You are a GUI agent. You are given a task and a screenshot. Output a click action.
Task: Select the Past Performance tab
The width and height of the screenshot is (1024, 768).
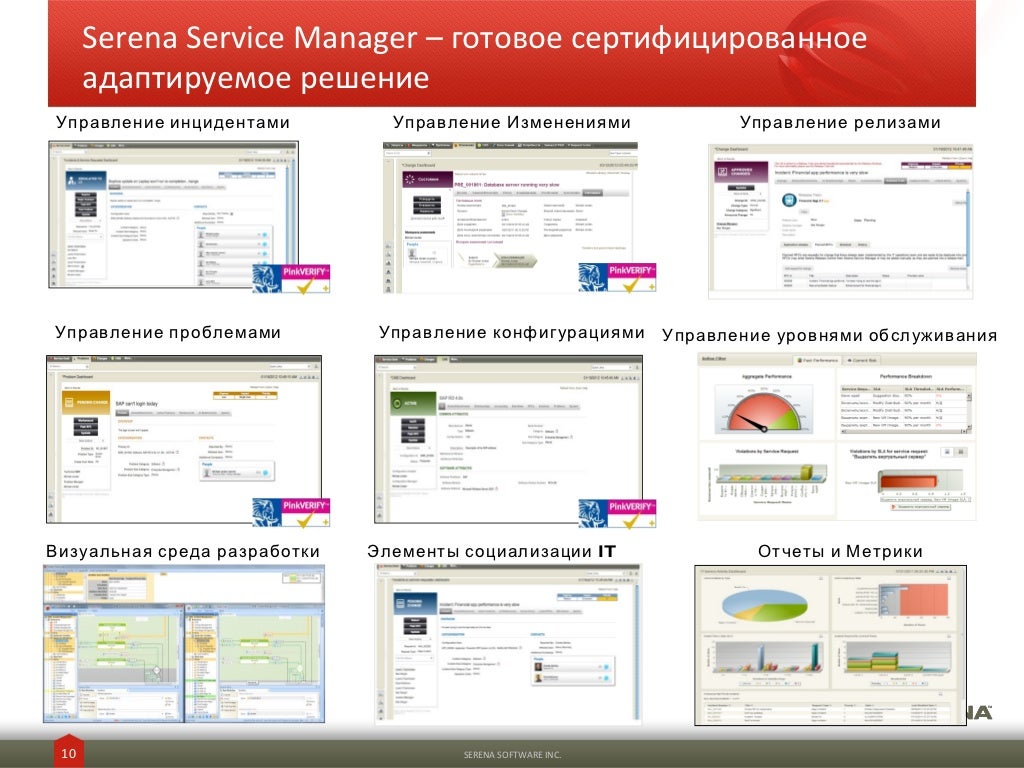point(816,360)
